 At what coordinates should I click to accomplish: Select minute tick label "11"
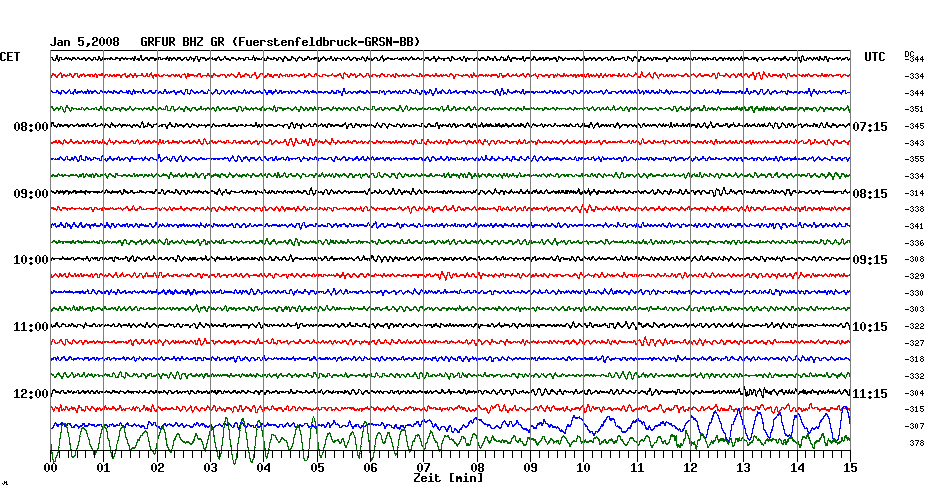pos(637,467)
